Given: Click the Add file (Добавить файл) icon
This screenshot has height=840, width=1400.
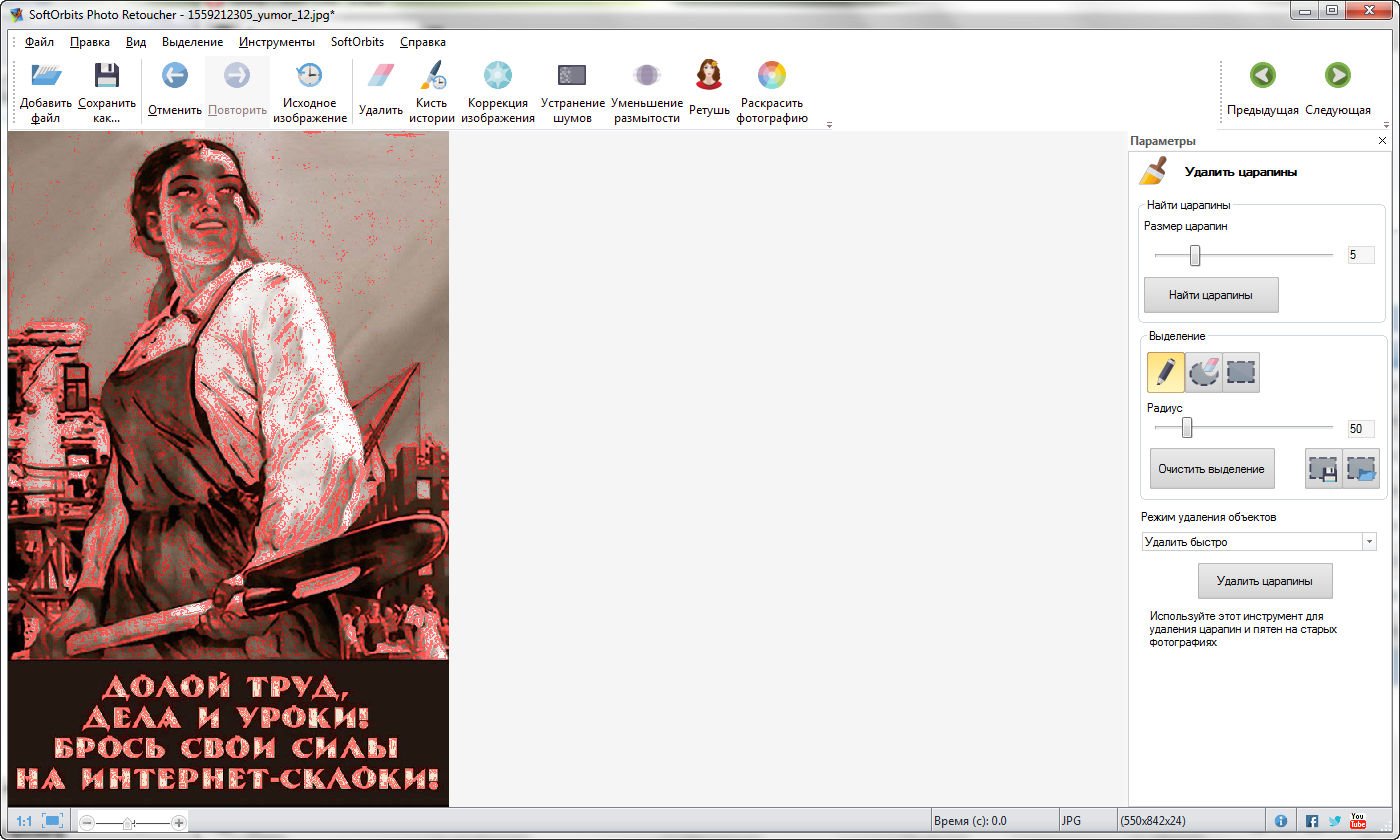Looking at the screenshot, I should click(45, 76).
